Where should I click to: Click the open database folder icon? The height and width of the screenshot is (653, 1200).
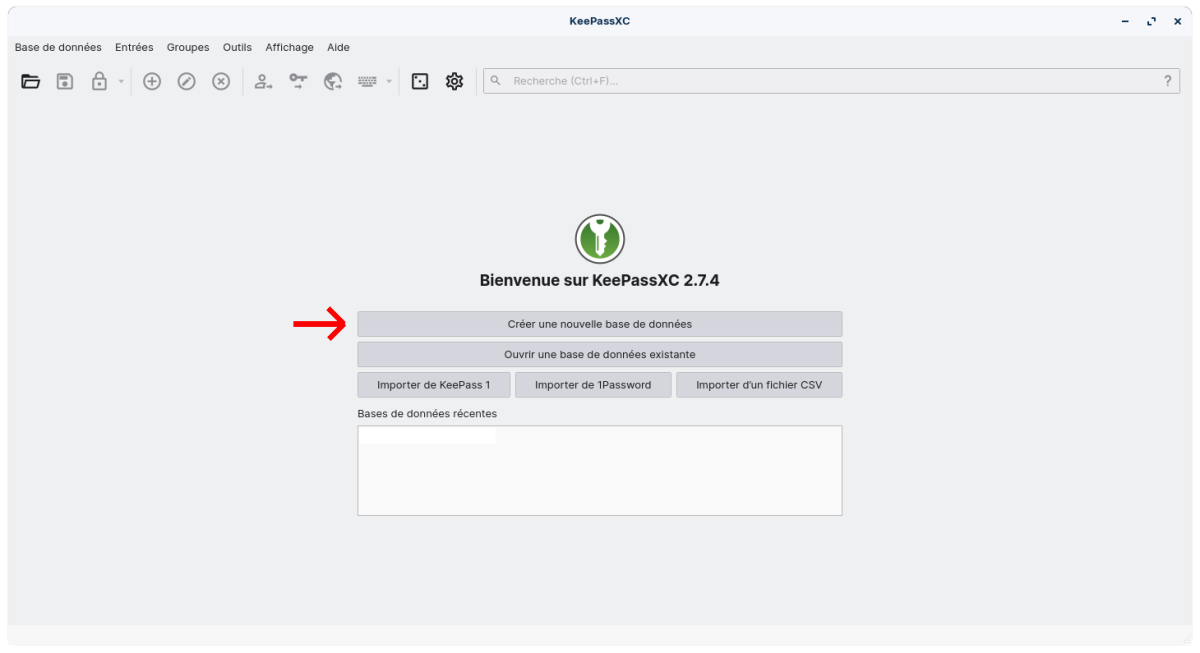[31, 81]
